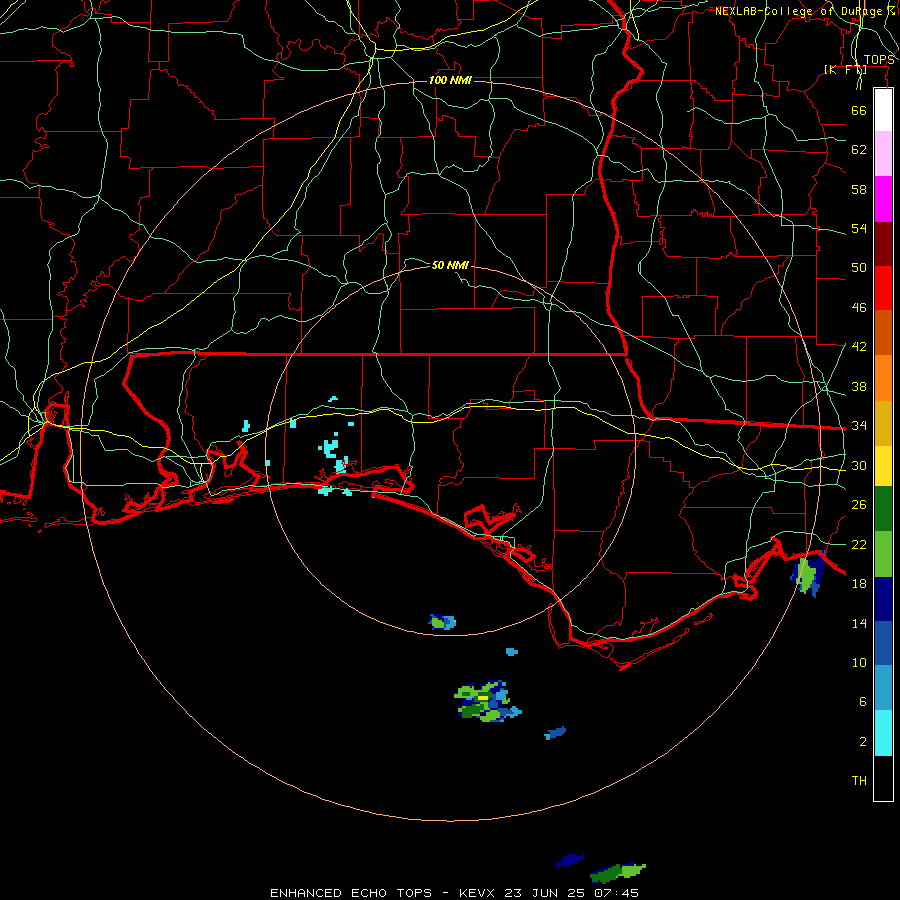Click the magenta legend swatch
The width and height of the screenshot is (900, 900).
tap(883, 199)
